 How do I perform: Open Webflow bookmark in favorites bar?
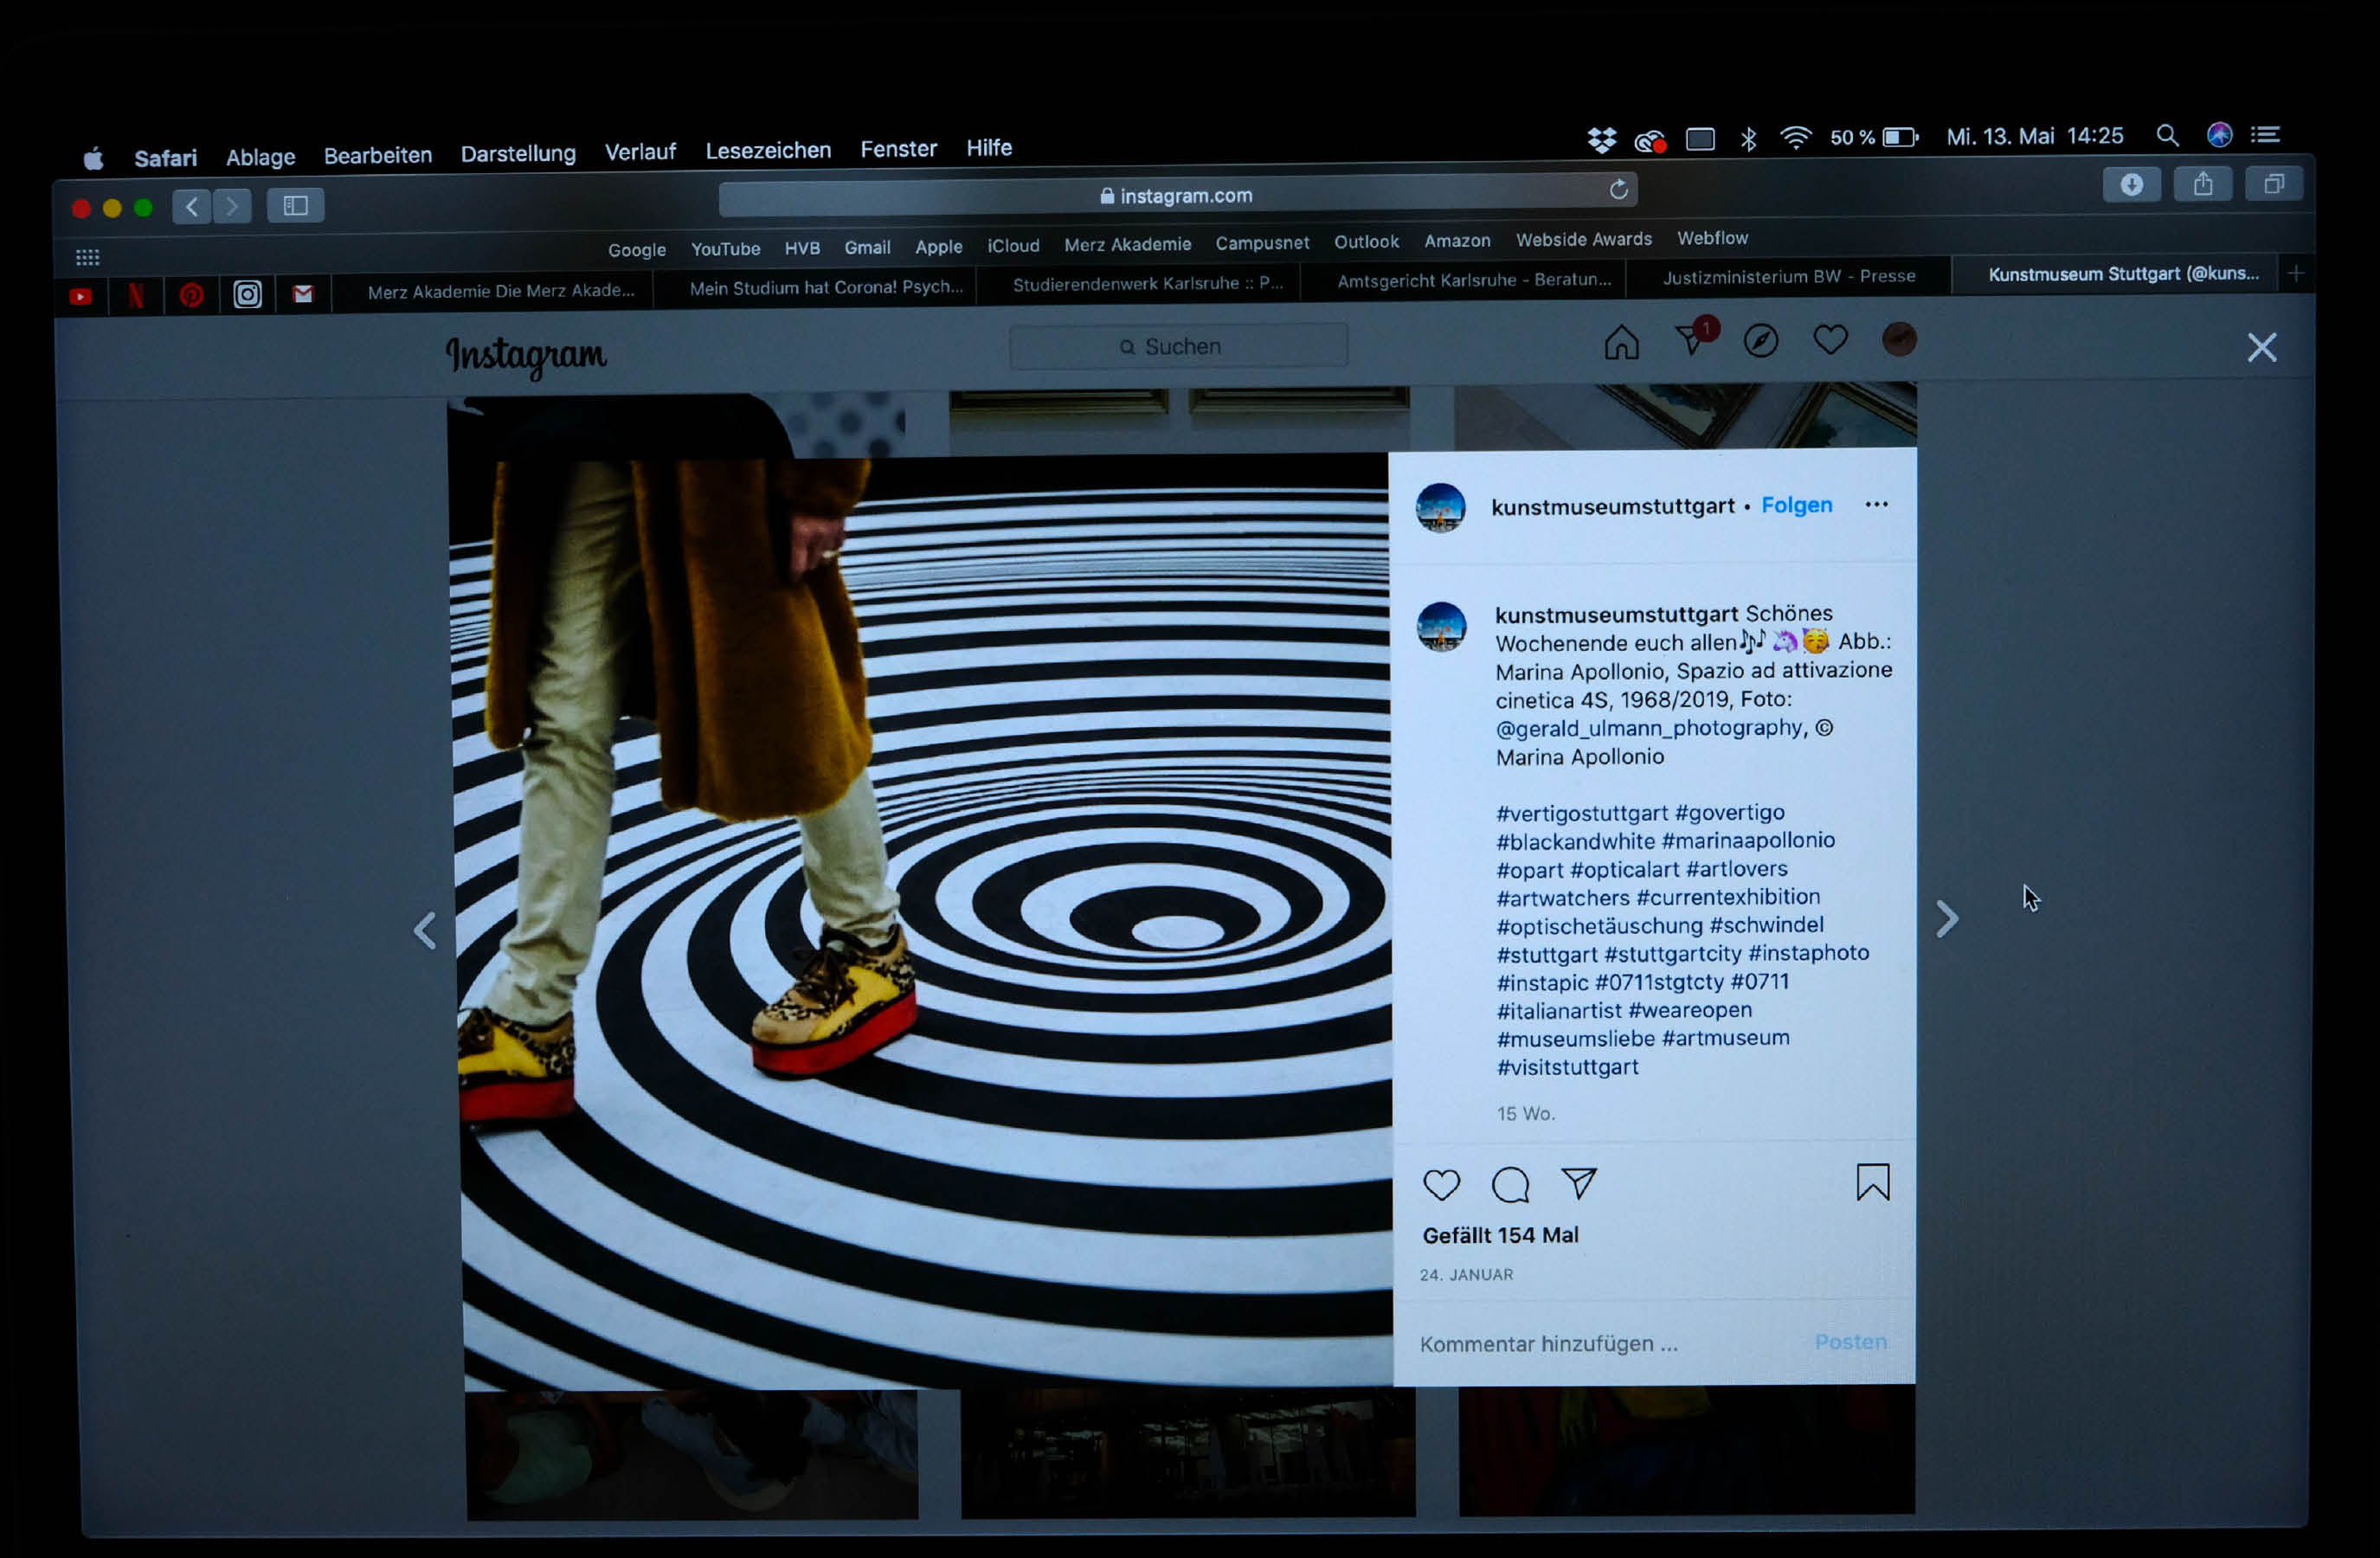click(1712, 238)
